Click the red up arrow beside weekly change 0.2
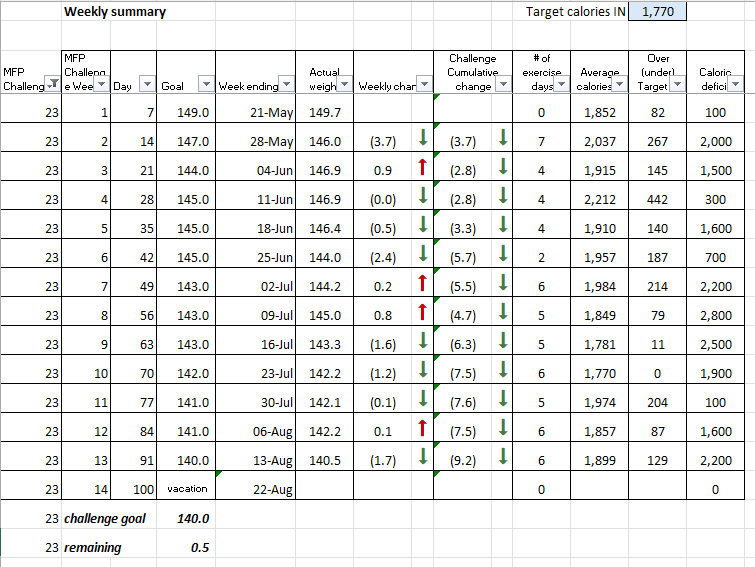 coord(422,283)
